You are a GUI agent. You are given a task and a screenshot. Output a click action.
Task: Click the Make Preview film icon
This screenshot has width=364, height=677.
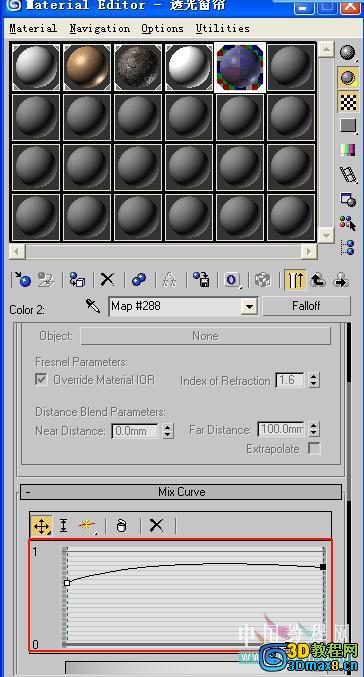(348, 174)
